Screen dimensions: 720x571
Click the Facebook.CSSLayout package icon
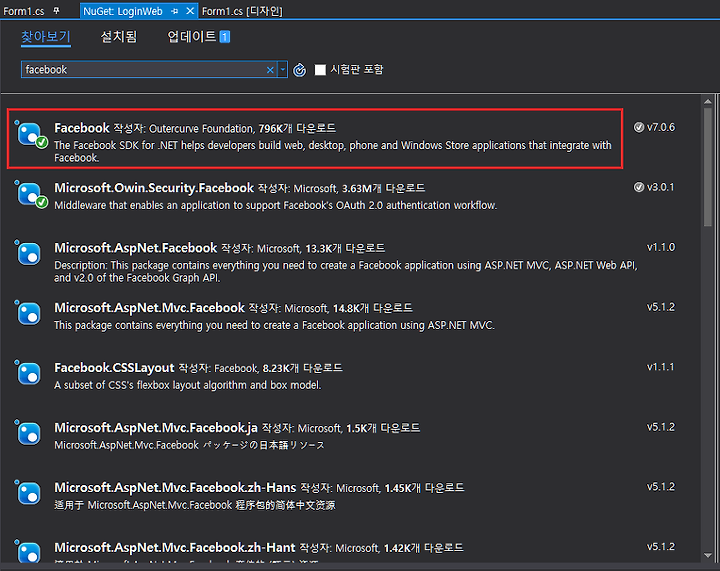pos(29,373)
